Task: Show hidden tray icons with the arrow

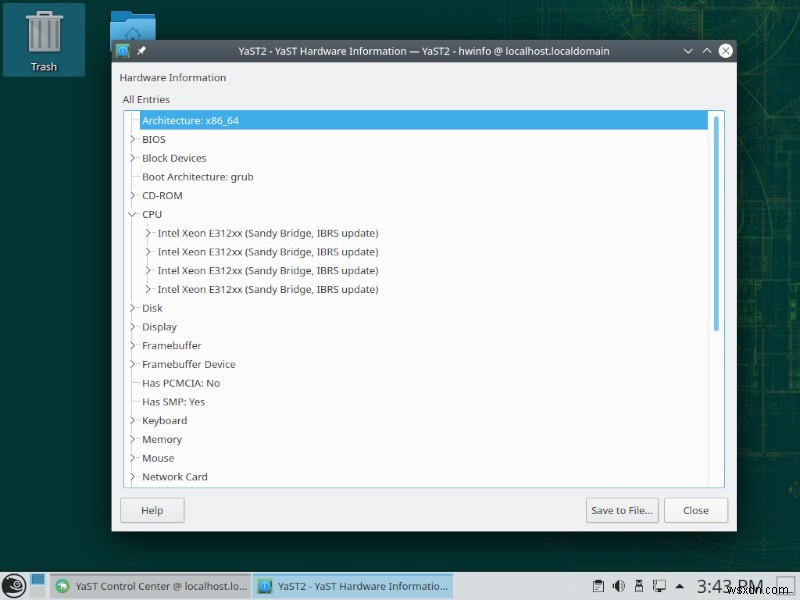Action: point(679,585)
